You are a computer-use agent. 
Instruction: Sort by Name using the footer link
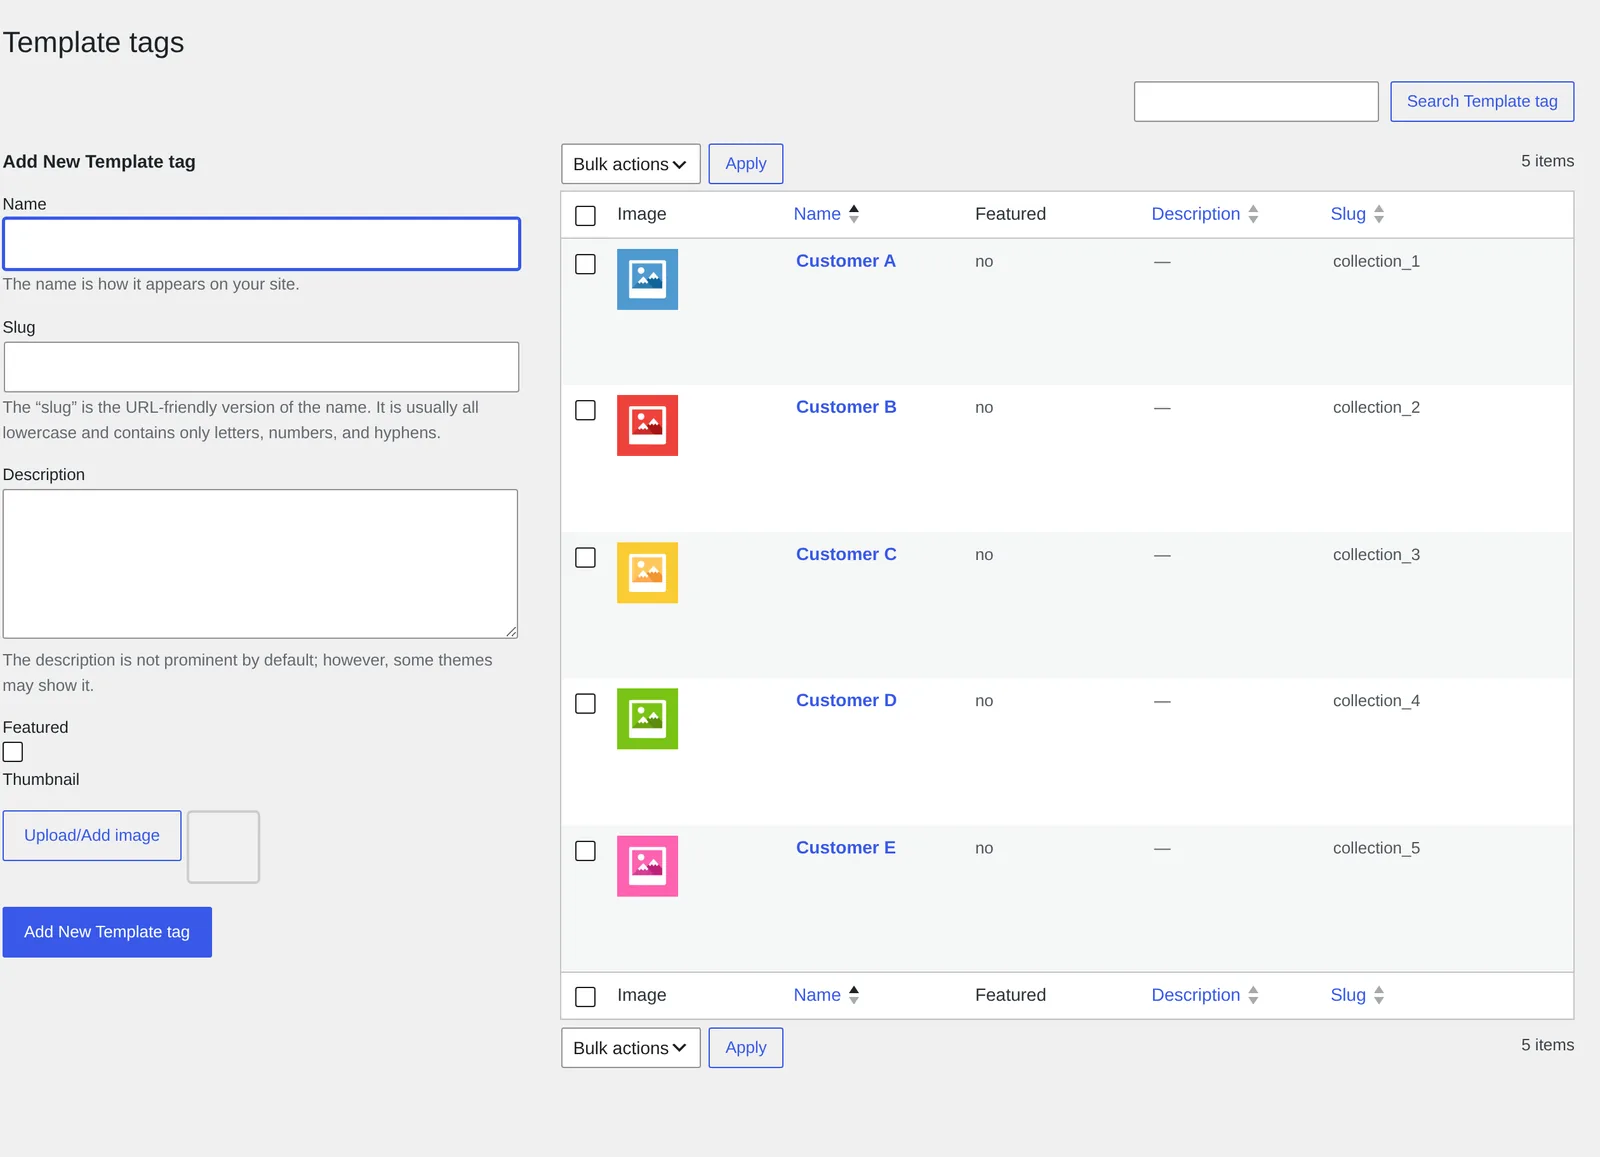pyautogui.click(x=817, y=995)
